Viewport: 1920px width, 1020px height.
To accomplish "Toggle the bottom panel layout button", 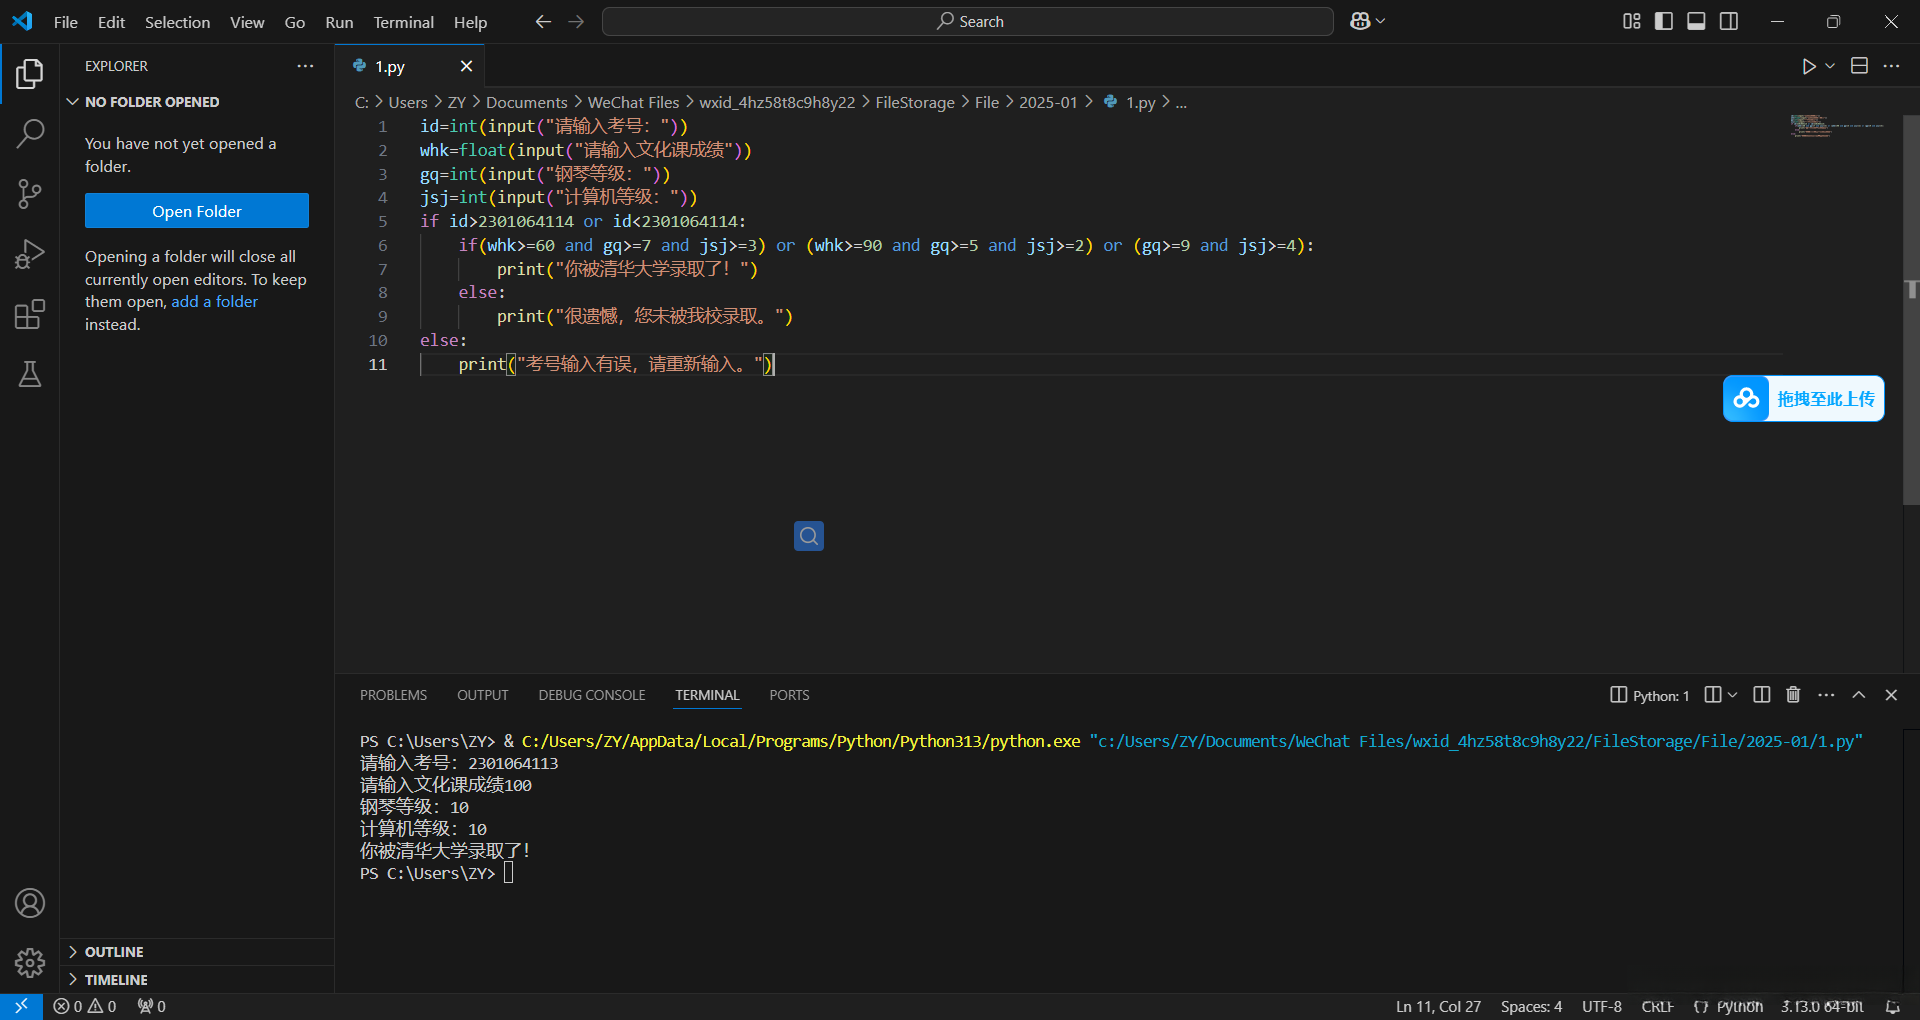I will tap(1696, 21).
